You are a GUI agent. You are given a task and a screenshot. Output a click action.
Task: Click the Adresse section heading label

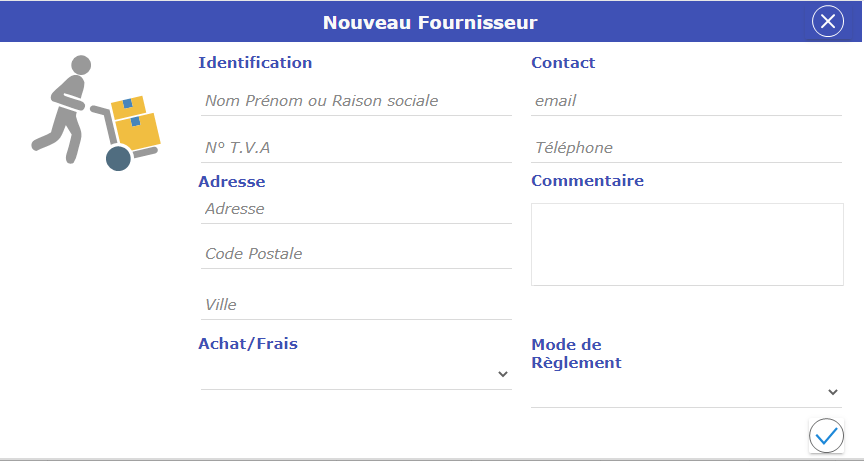[232, 181]
